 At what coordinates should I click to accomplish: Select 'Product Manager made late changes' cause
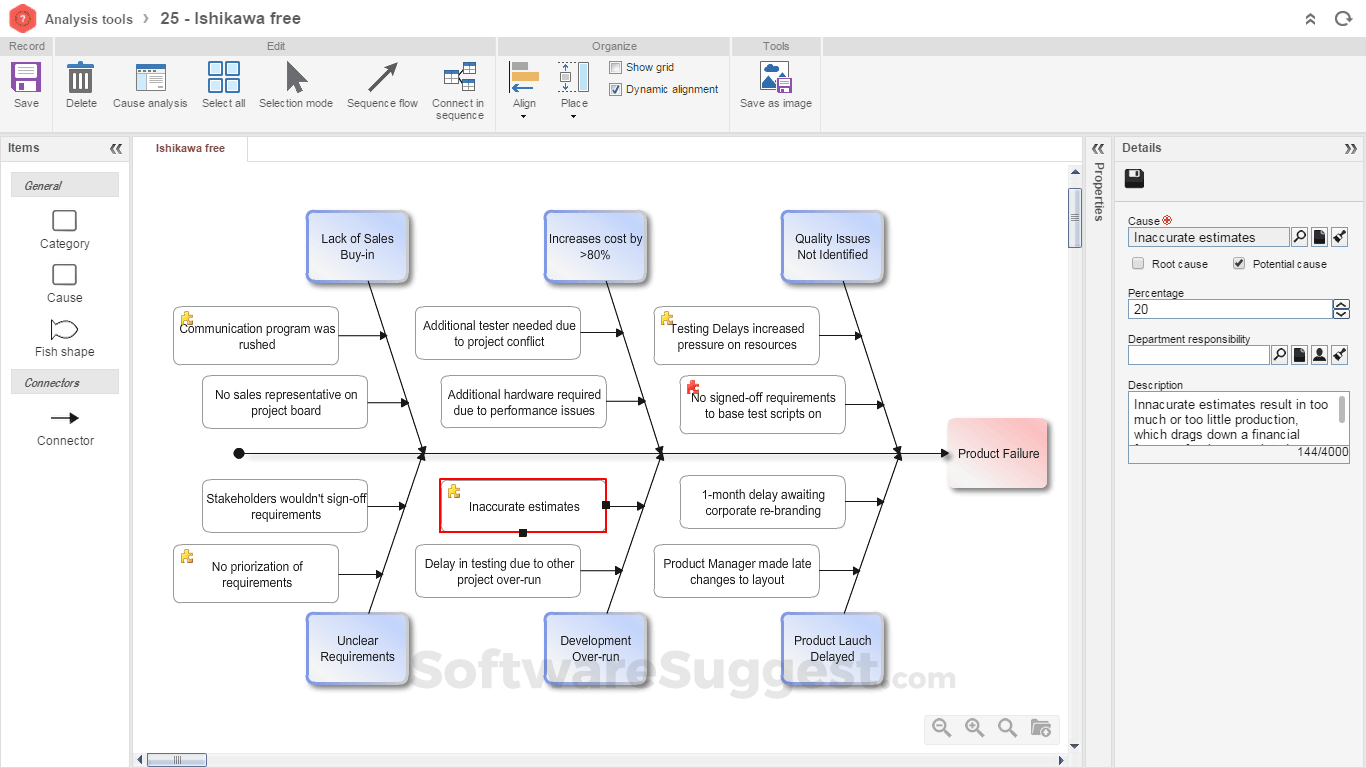click(x=737, y=571)
